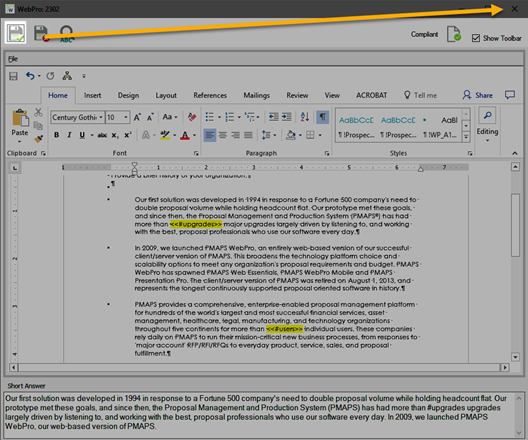
Task: Go to the Mailings tab
Action: coord(257,95)
